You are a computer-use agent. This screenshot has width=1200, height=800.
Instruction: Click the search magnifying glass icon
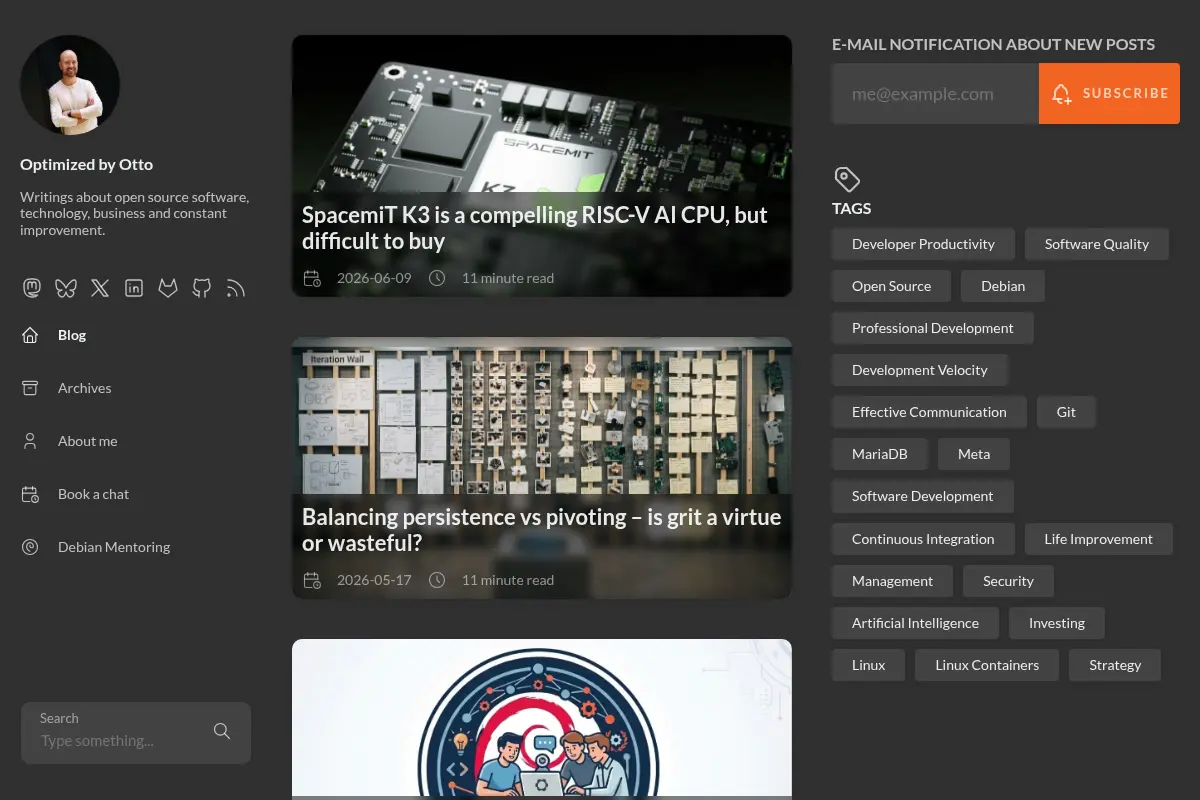[222, 731]
